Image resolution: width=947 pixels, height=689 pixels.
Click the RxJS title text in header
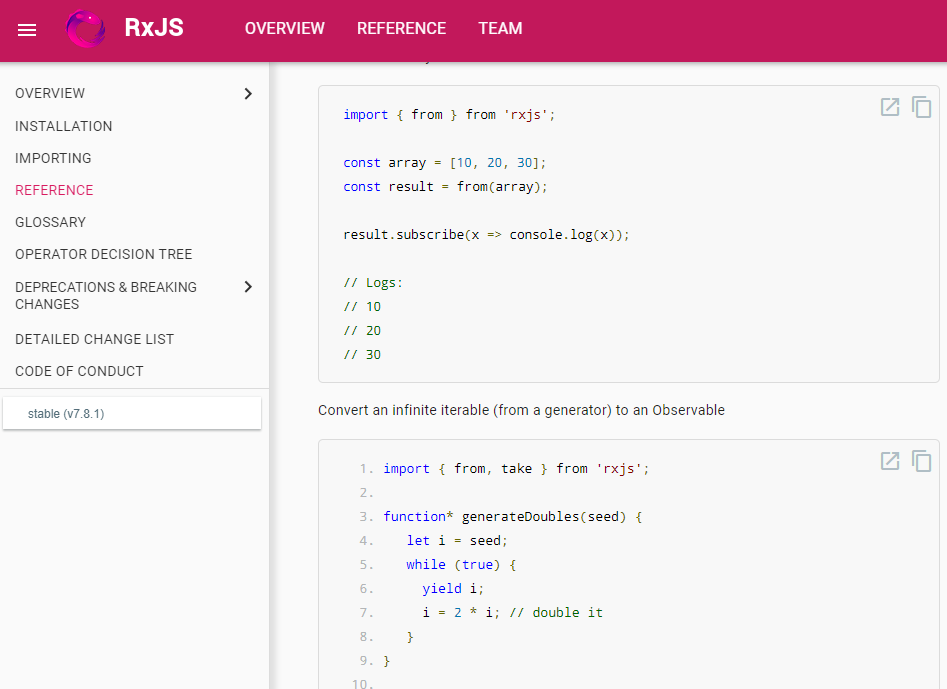154,28
